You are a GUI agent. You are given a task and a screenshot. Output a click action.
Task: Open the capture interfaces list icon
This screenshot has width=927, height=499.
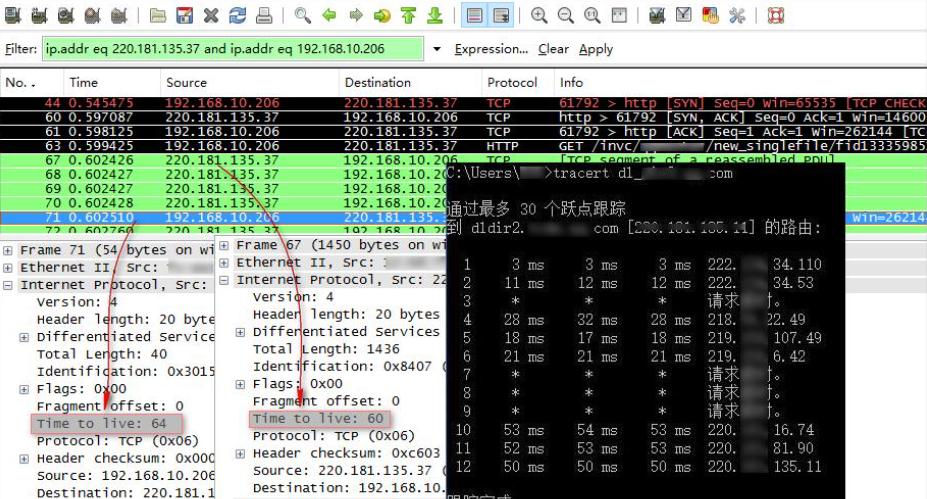click(x=14, y=16)
